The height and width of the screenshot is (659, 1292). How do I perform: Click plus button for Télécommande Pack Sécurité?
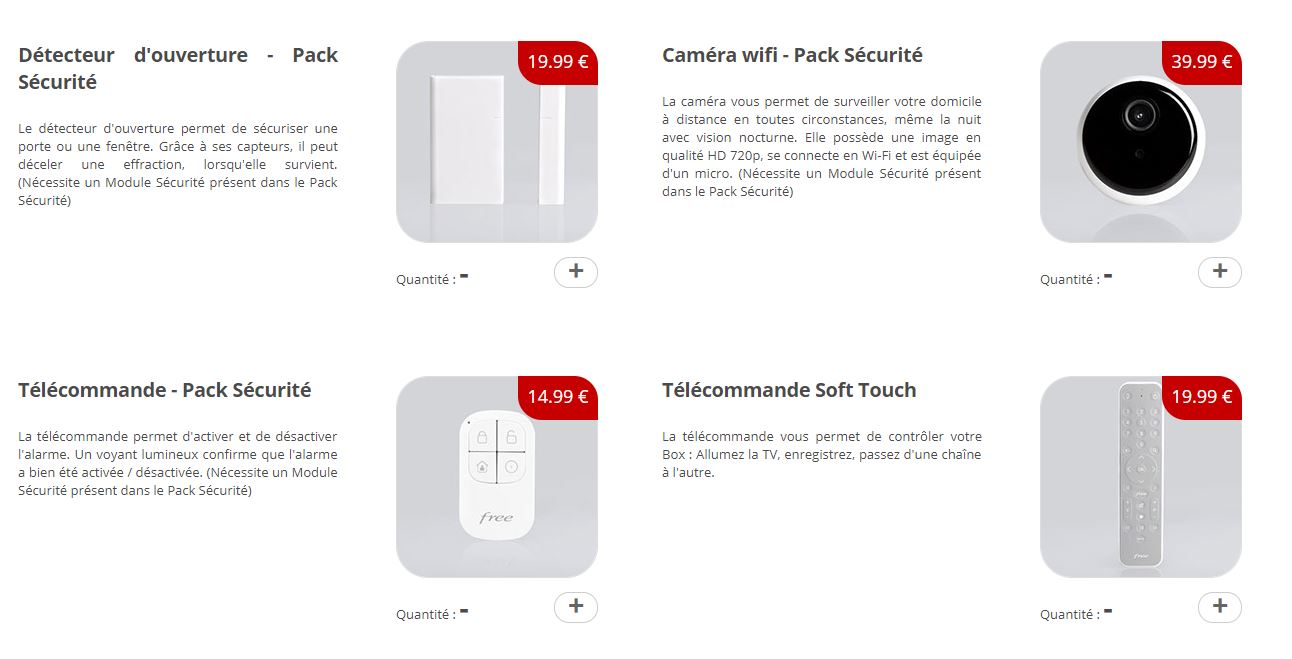tap(575, 607)
